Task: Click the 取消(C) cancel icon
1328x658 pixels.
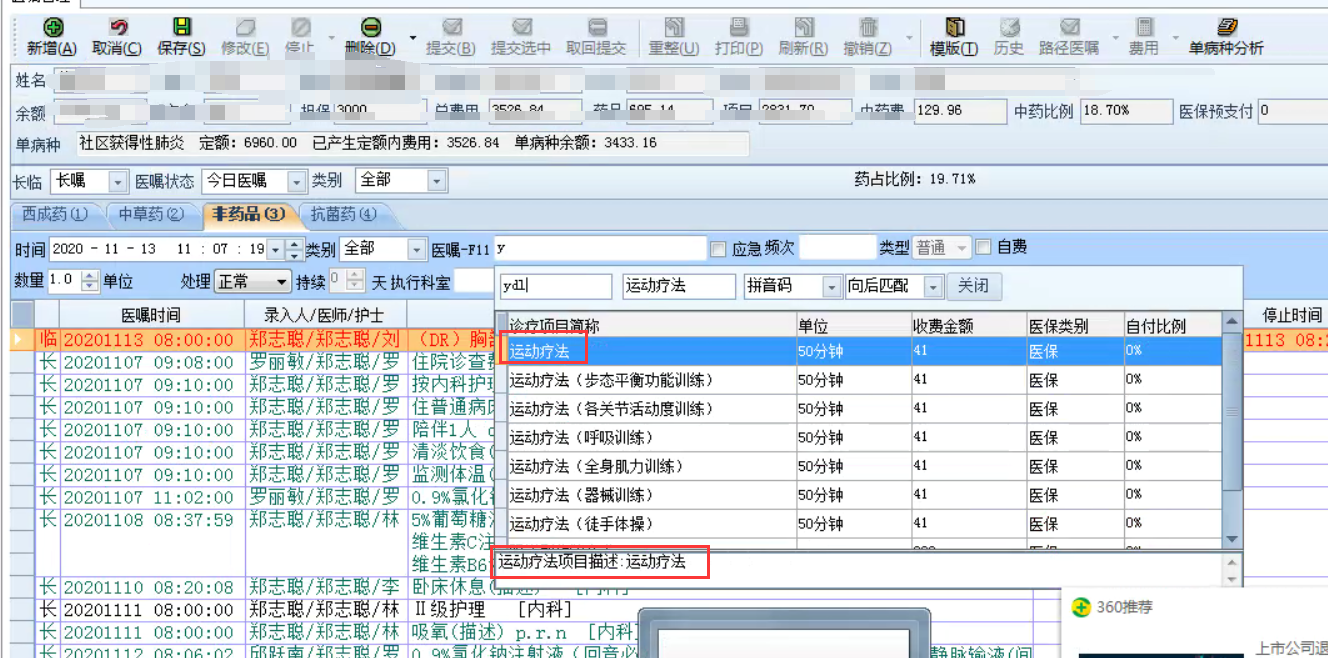Action: coord(117,29)
